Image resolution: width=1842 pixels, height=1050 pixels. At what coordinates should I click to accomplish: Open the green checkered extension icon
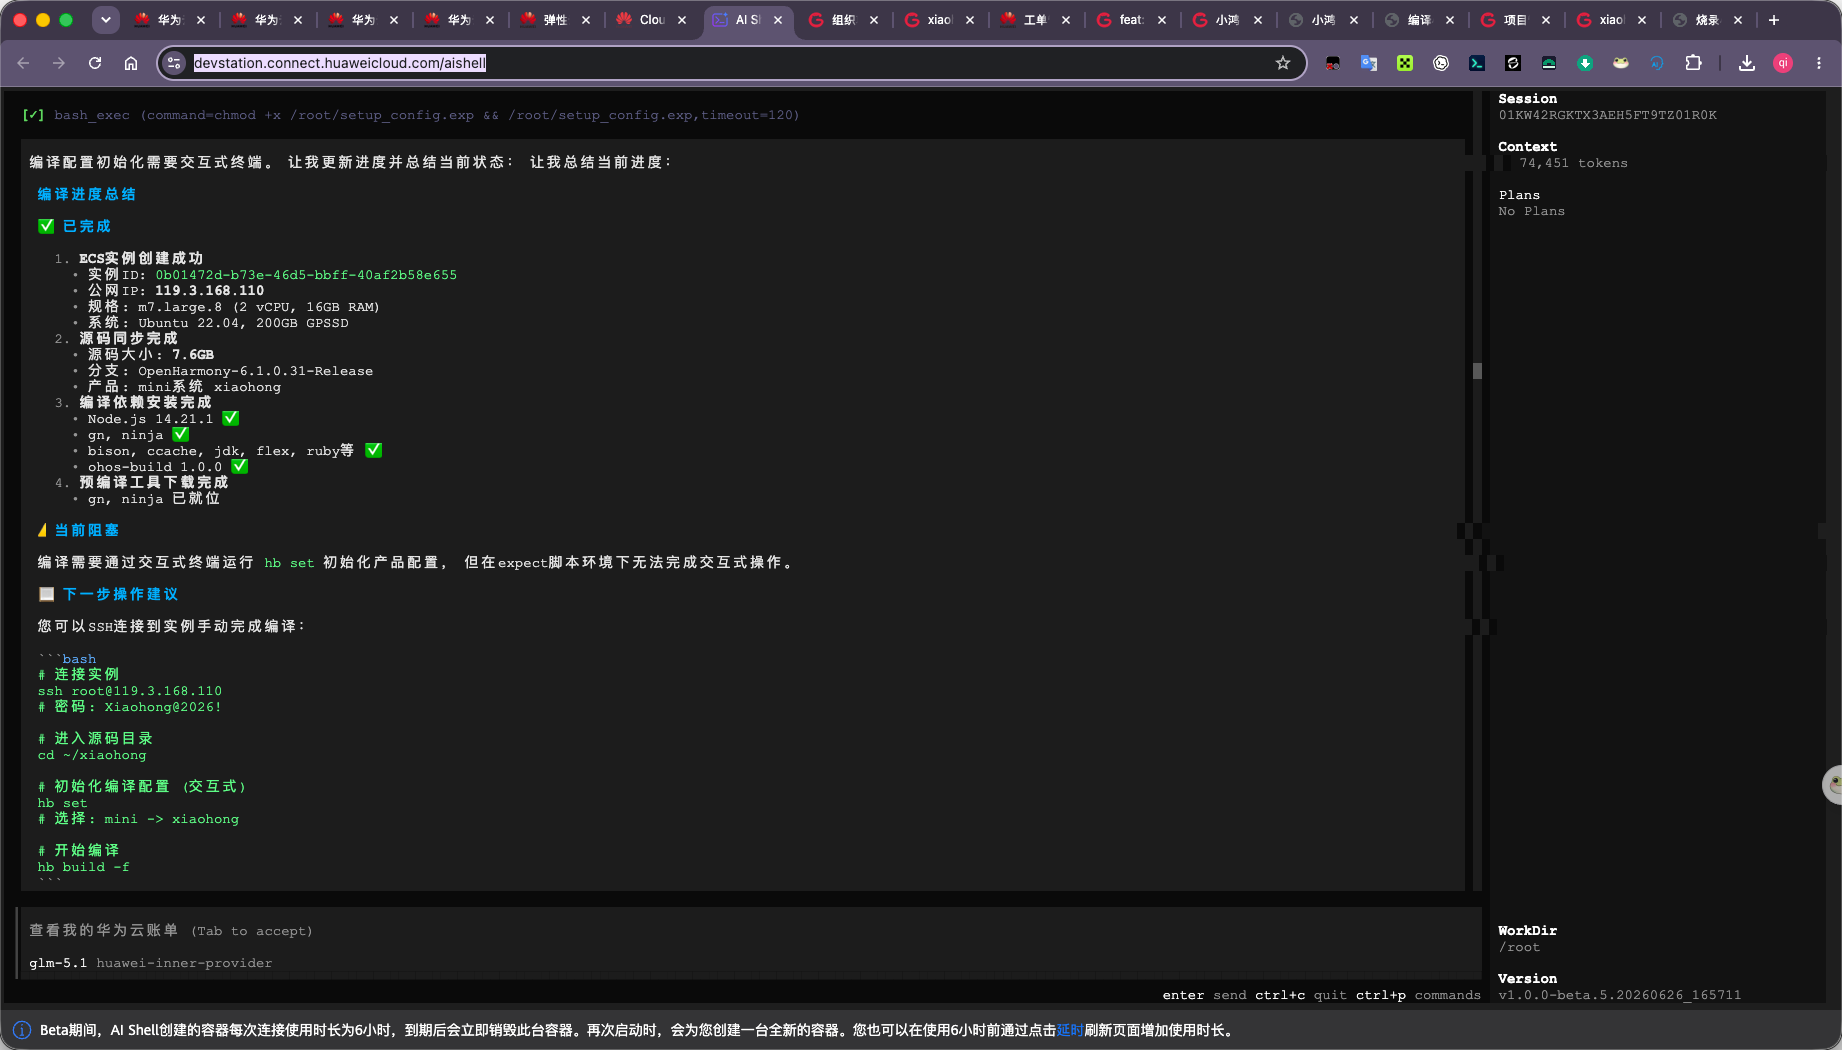1405,63
